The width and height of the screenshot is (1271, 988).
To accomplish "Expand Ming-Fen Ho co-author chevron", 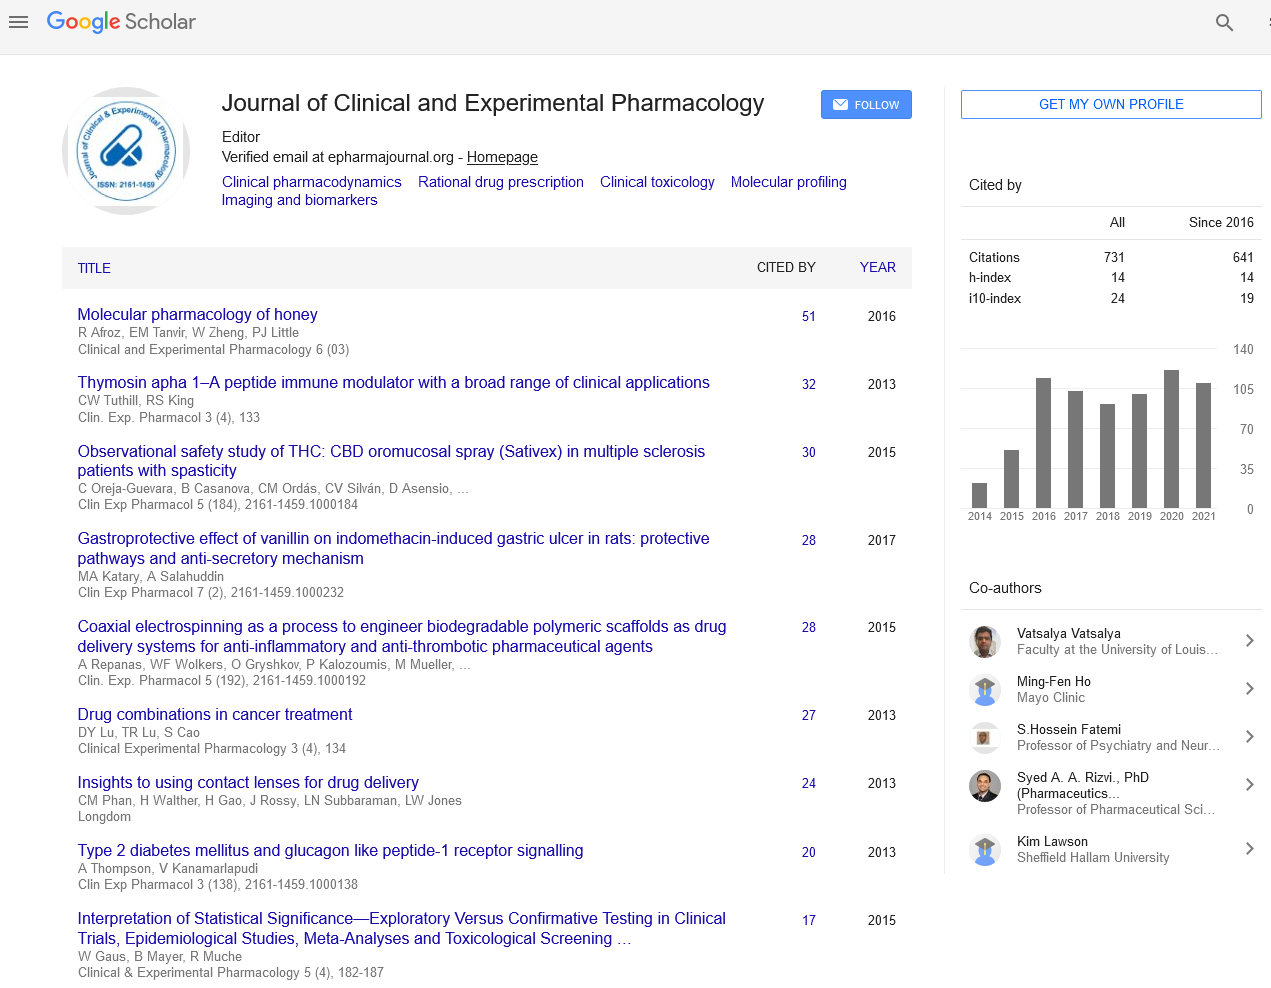I will [x=1249, y=689].
